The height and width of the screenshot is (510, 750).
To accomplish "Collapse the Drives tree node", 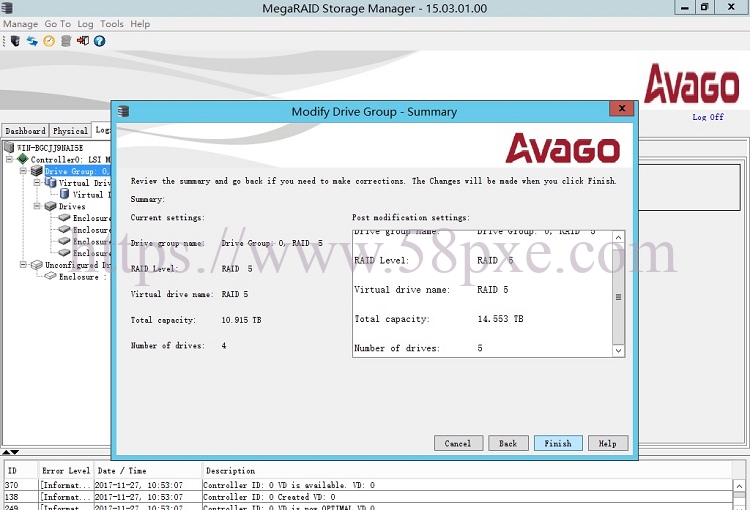I will [37, 206].
